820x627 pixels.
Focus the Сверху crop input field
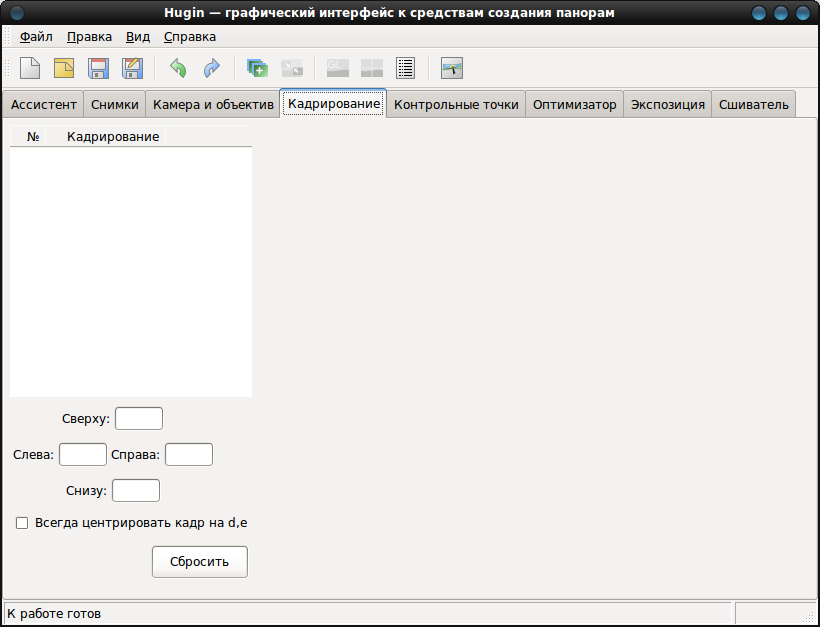point(139,418)
